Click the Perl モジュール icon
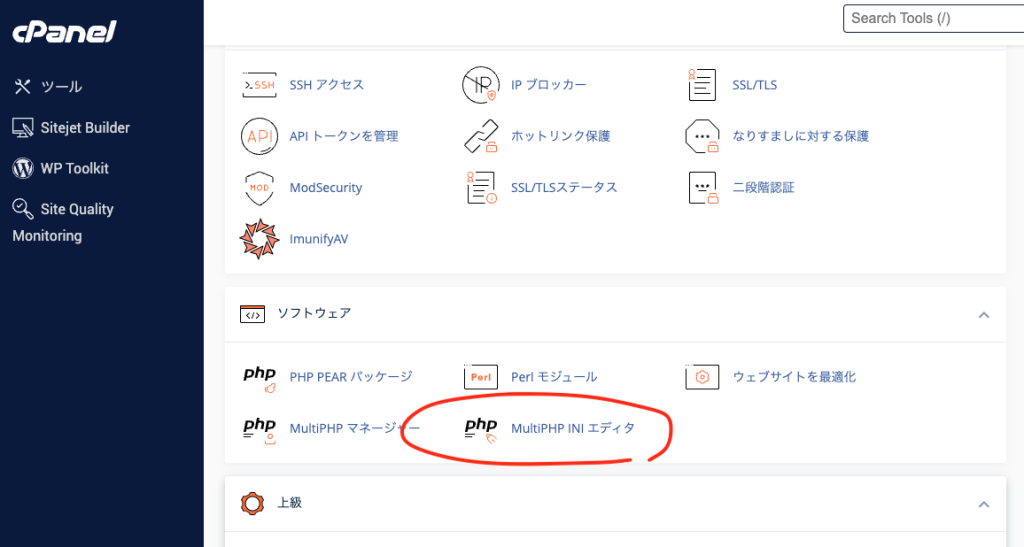Viewport: 1024px width, 547px height. pyautogui.click(x=481, y=377)
